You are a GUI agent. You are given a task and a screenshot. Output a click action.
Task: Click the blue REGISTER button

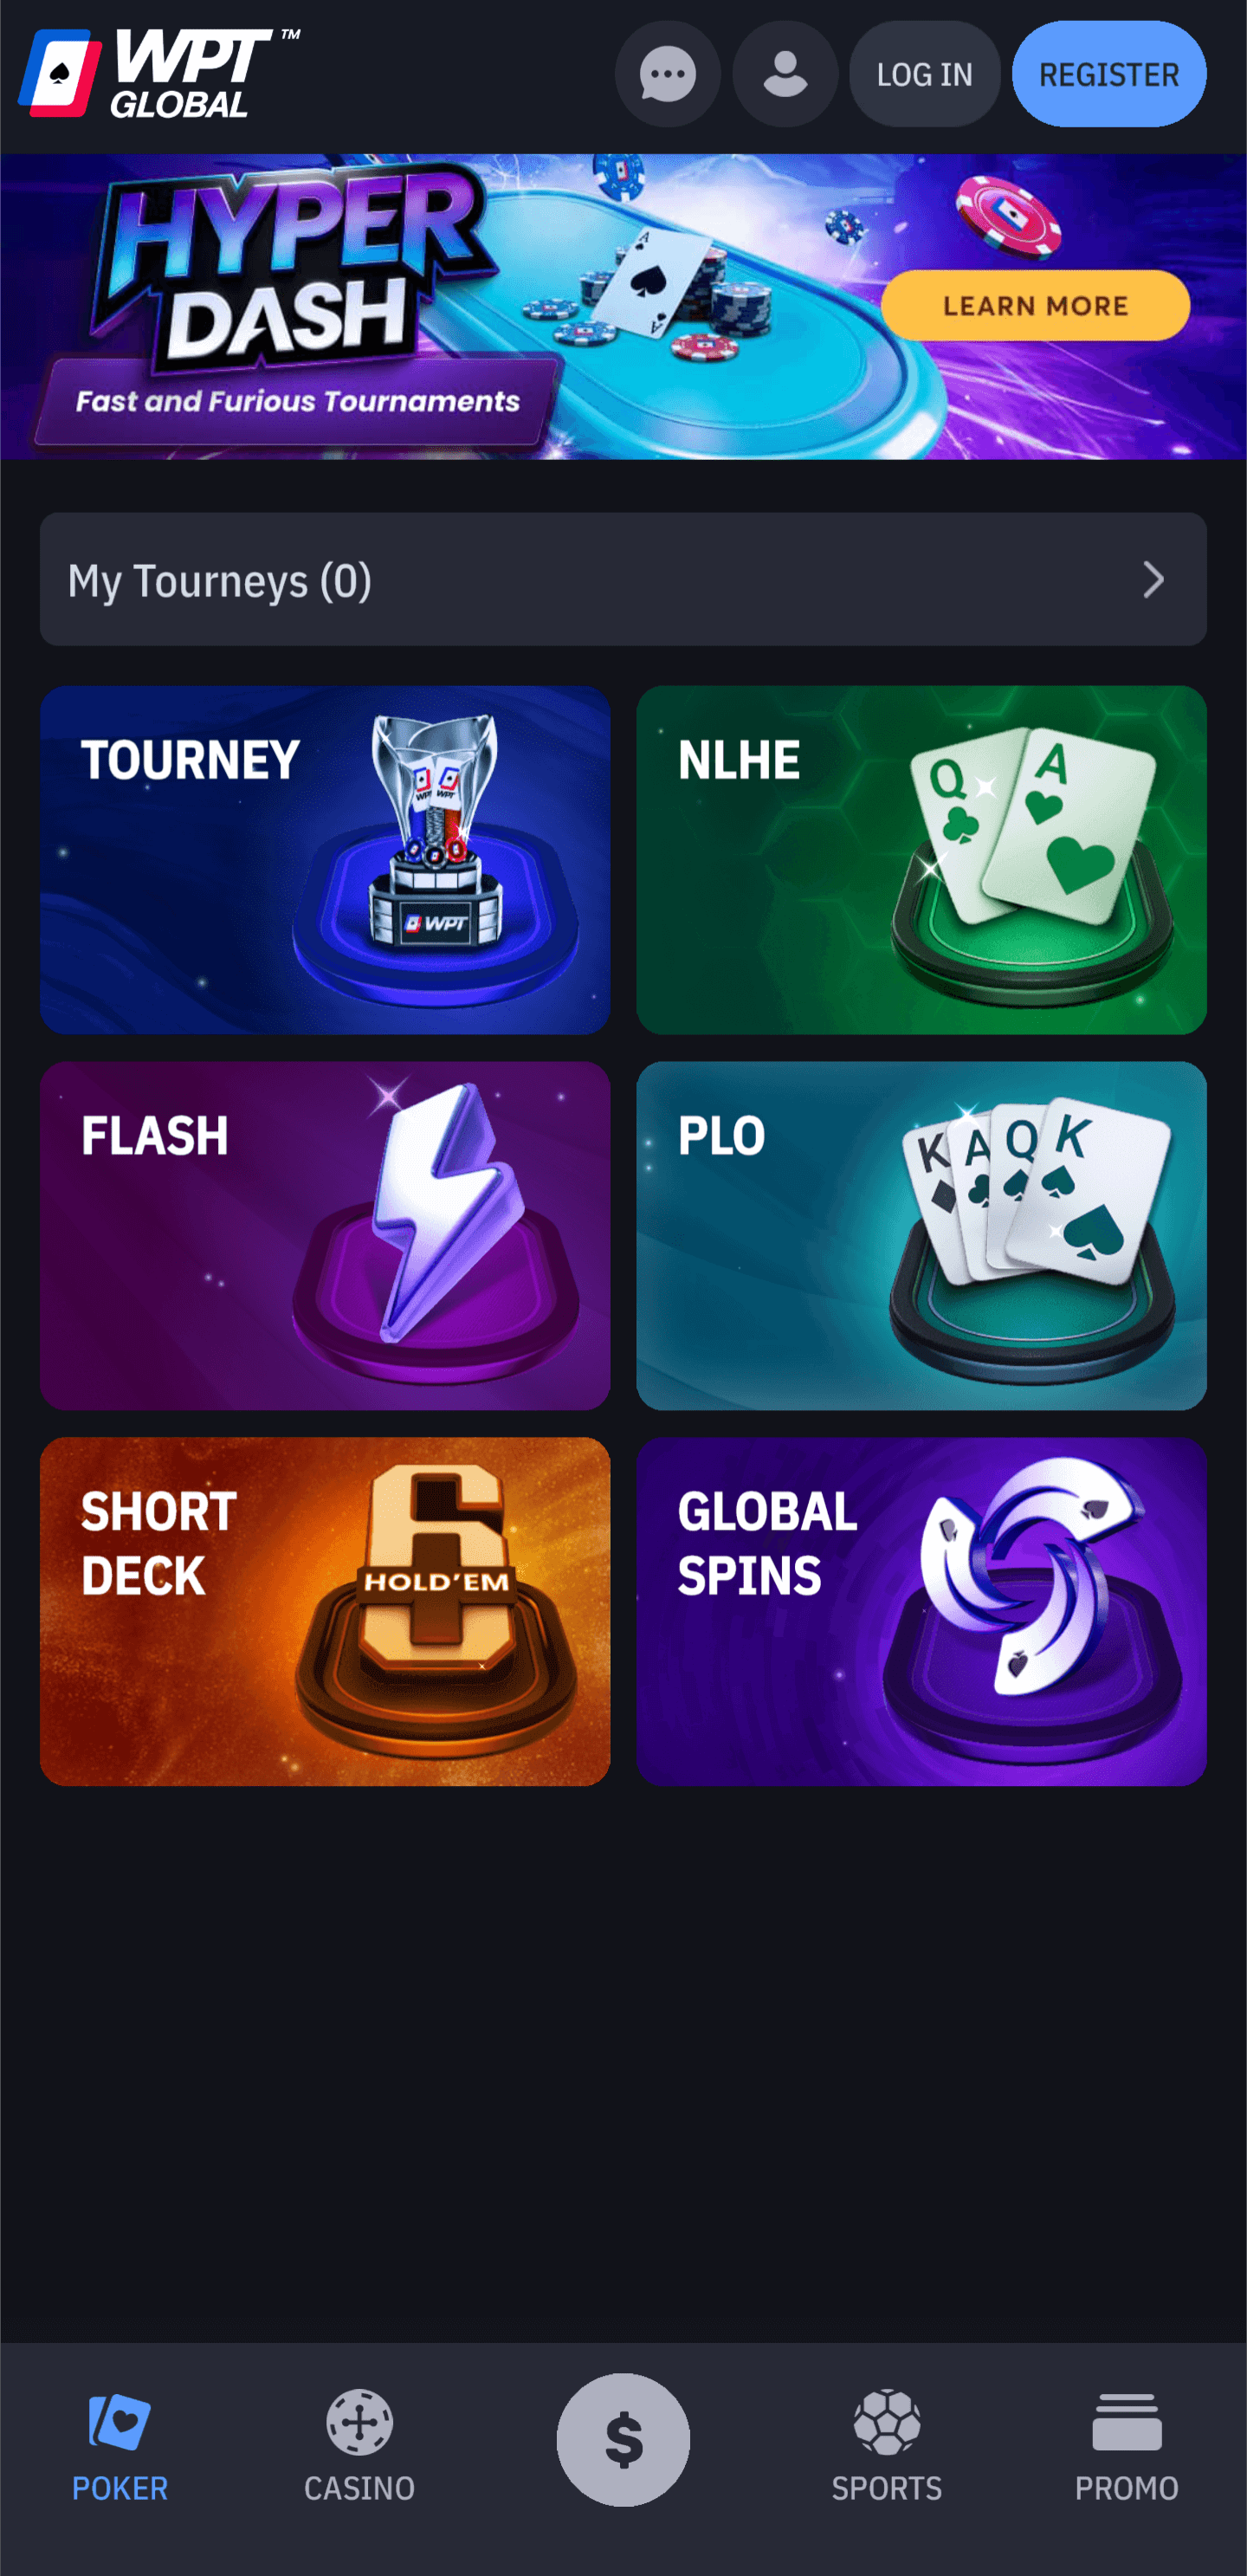tap(1109, 74)
